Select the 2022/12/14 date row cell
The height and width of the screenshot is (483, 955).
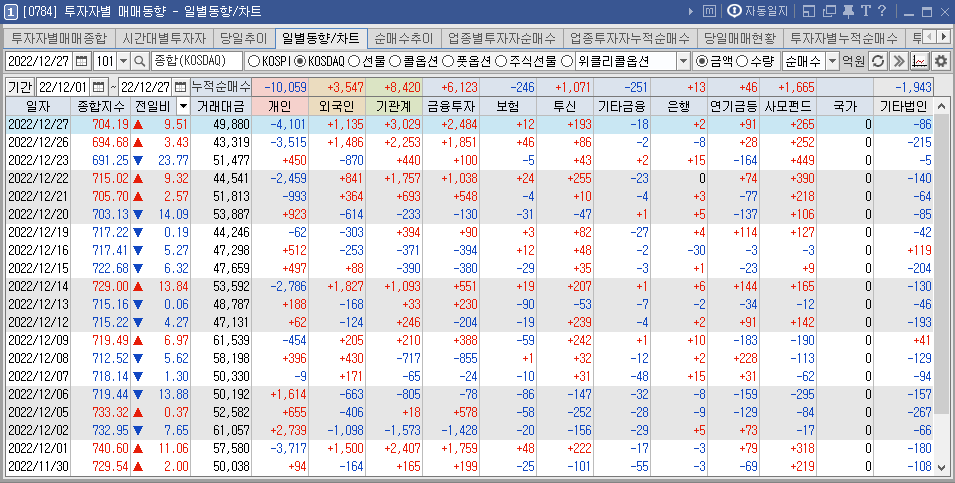click(x=38, y=286)
